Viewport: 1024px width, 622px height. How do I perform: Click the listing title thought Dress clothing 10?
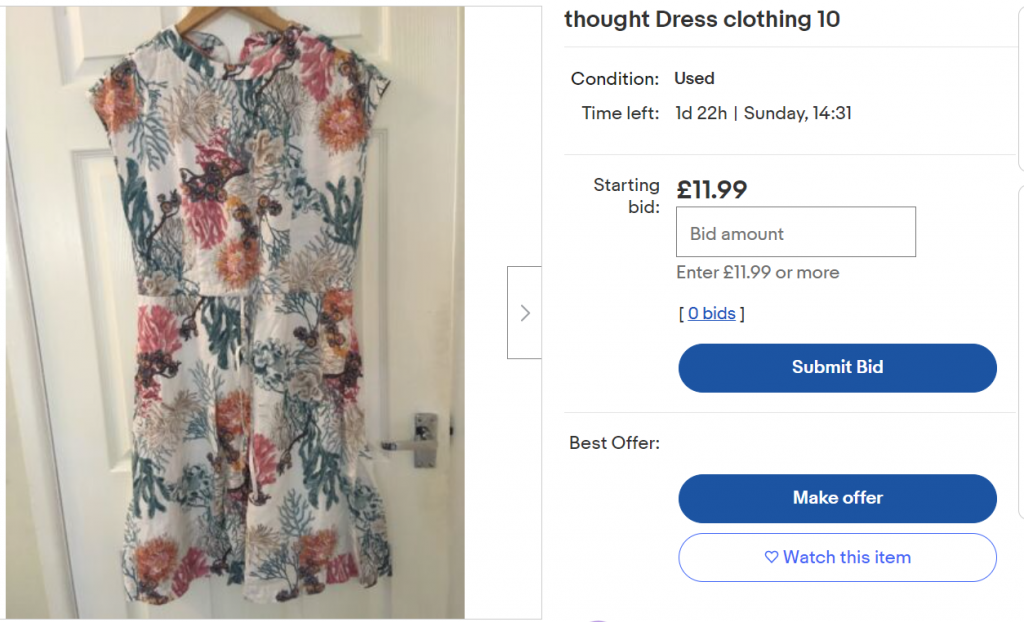click(702, 19)
